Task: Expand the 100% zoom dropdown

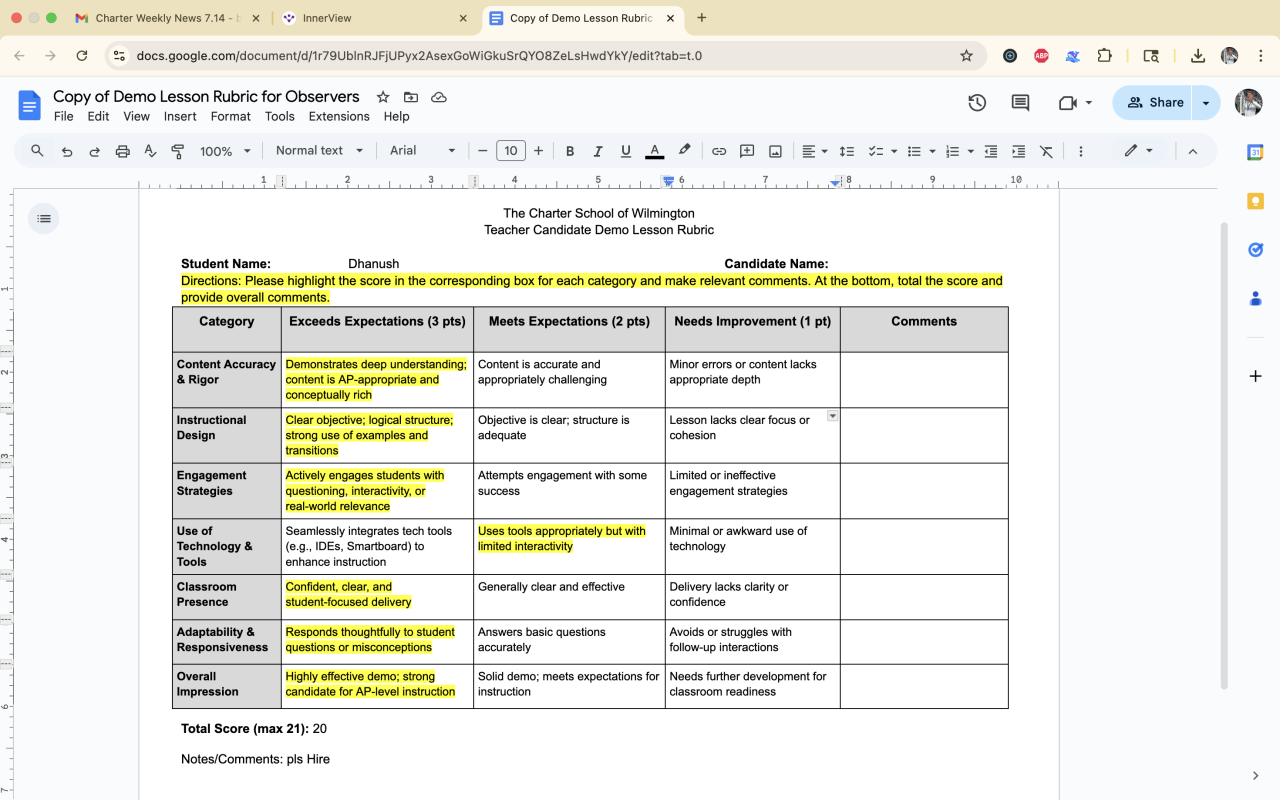Action: 224,151
